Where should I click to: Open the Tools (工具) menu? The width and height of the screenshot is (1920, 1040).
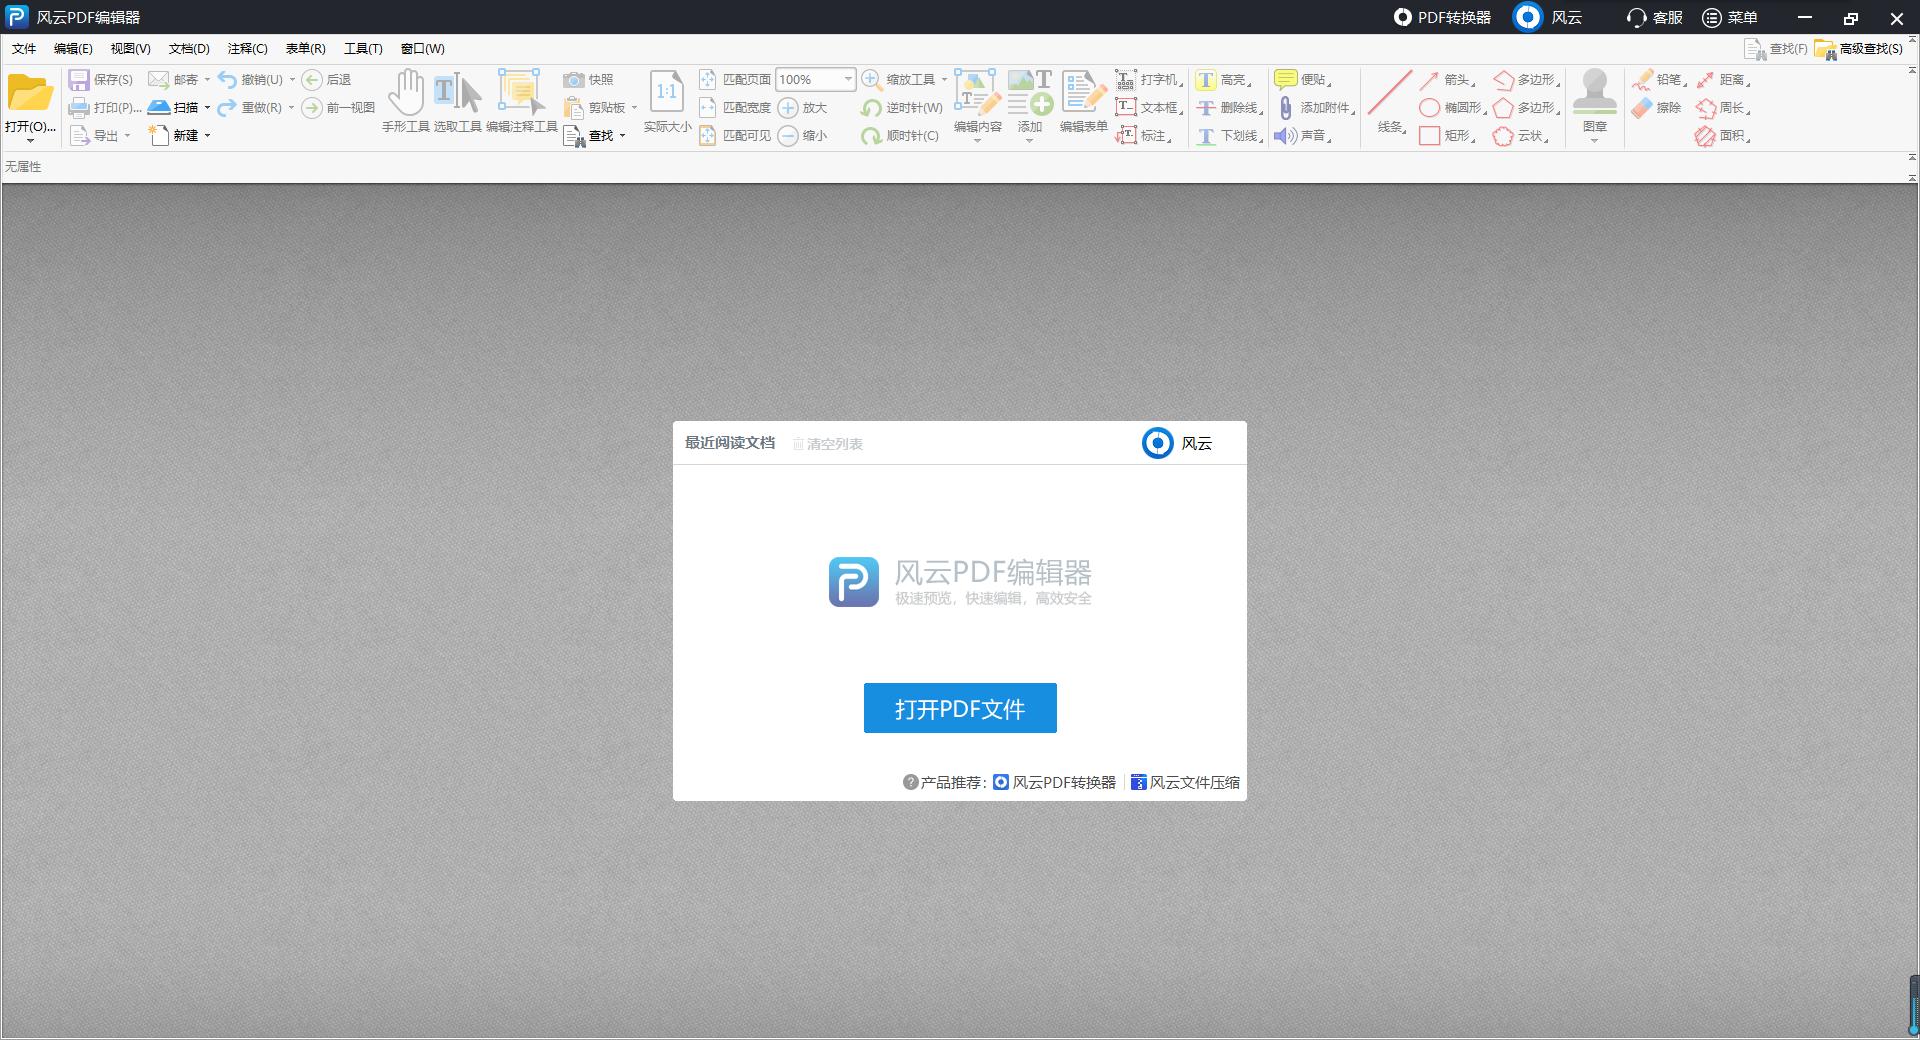pos(363,49)
